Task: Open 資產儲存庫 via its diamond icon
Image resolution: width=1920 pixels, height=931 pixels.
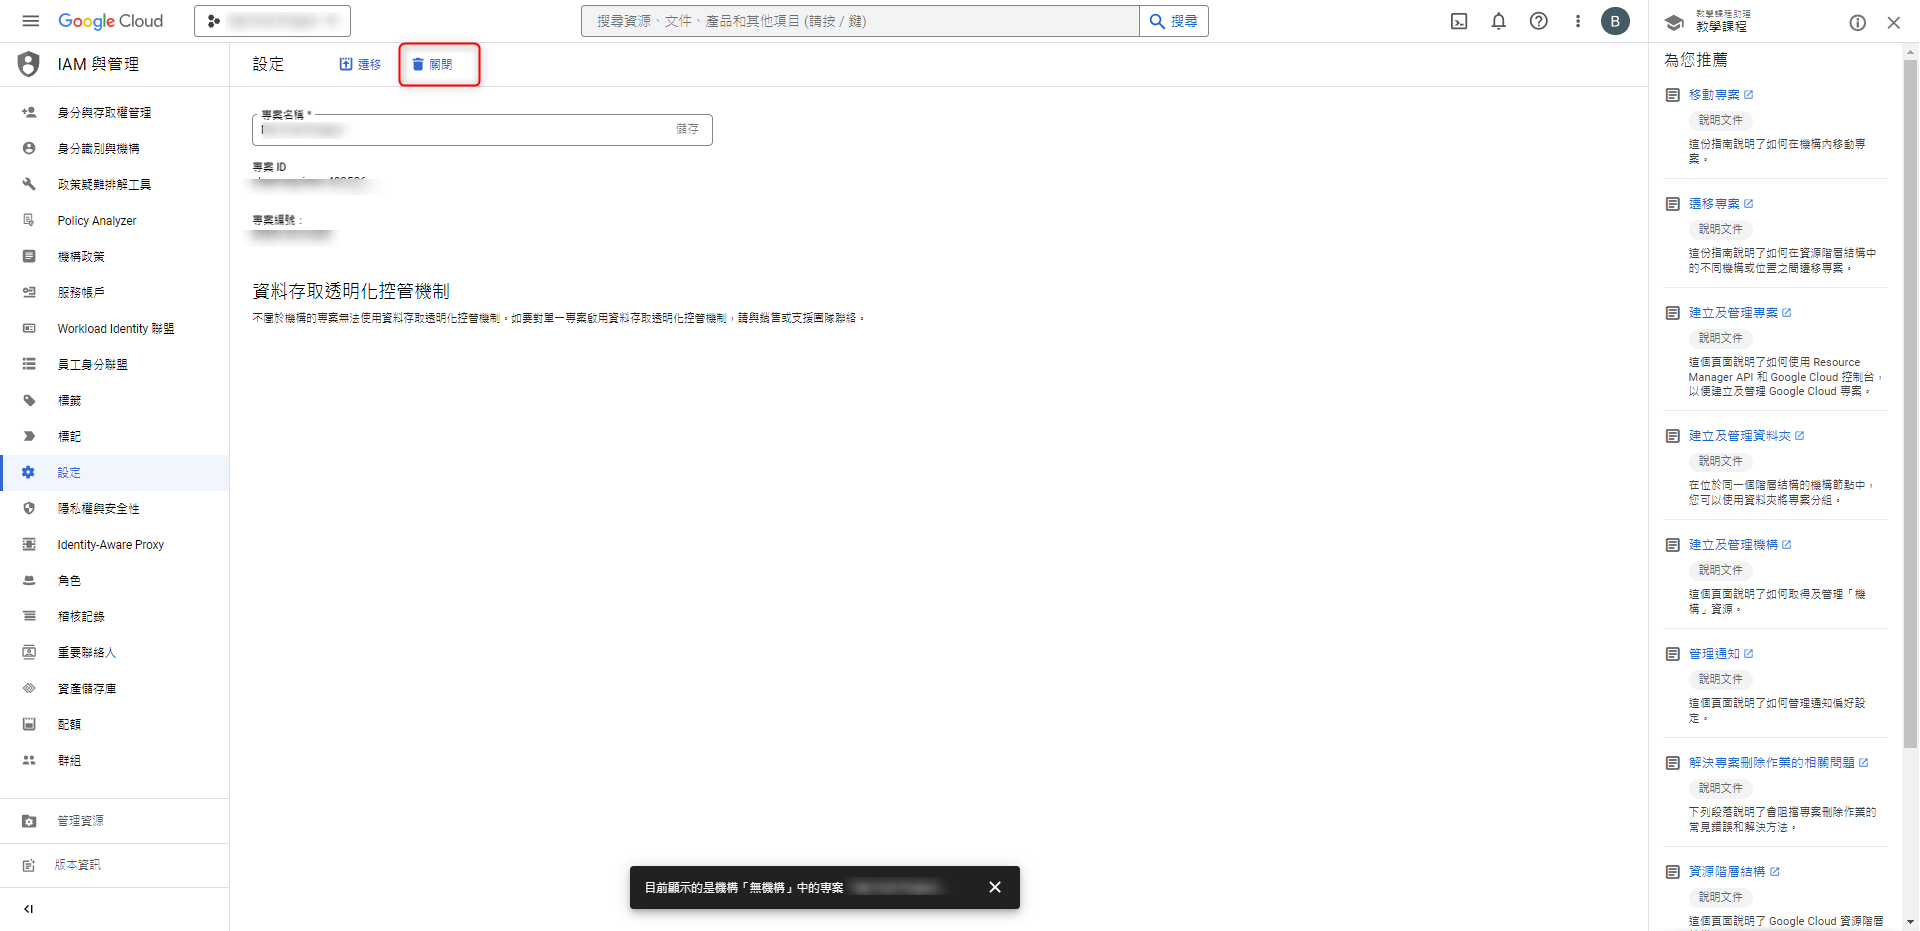Action: coord(29,689)
